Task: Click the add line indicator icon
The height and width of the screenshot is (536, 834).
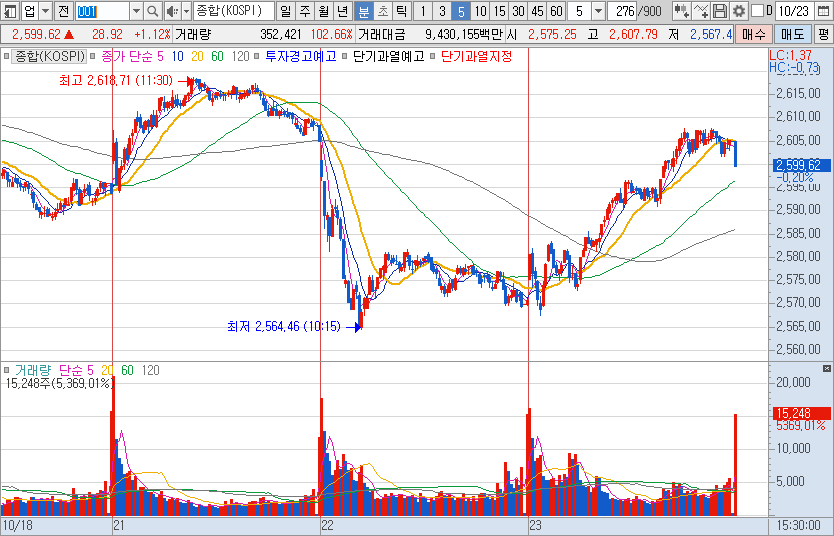Action: (701, 11)
